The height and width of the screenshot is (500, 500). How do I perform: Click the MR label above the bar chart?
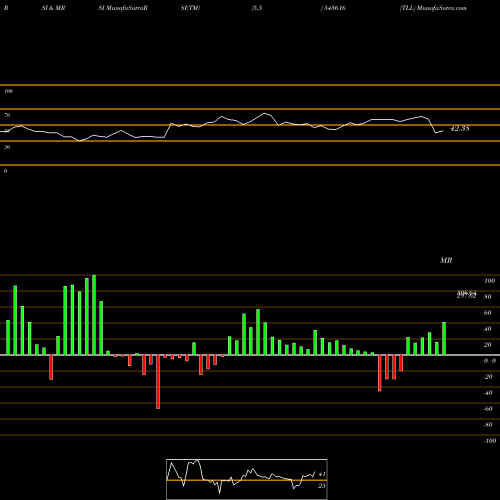click(446, 260)
